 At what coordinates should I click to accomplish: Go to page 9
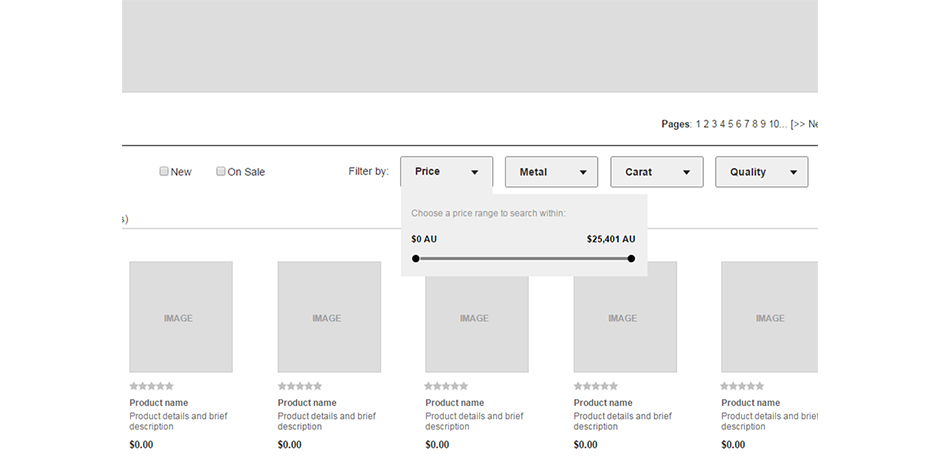[x=763, y=124]
